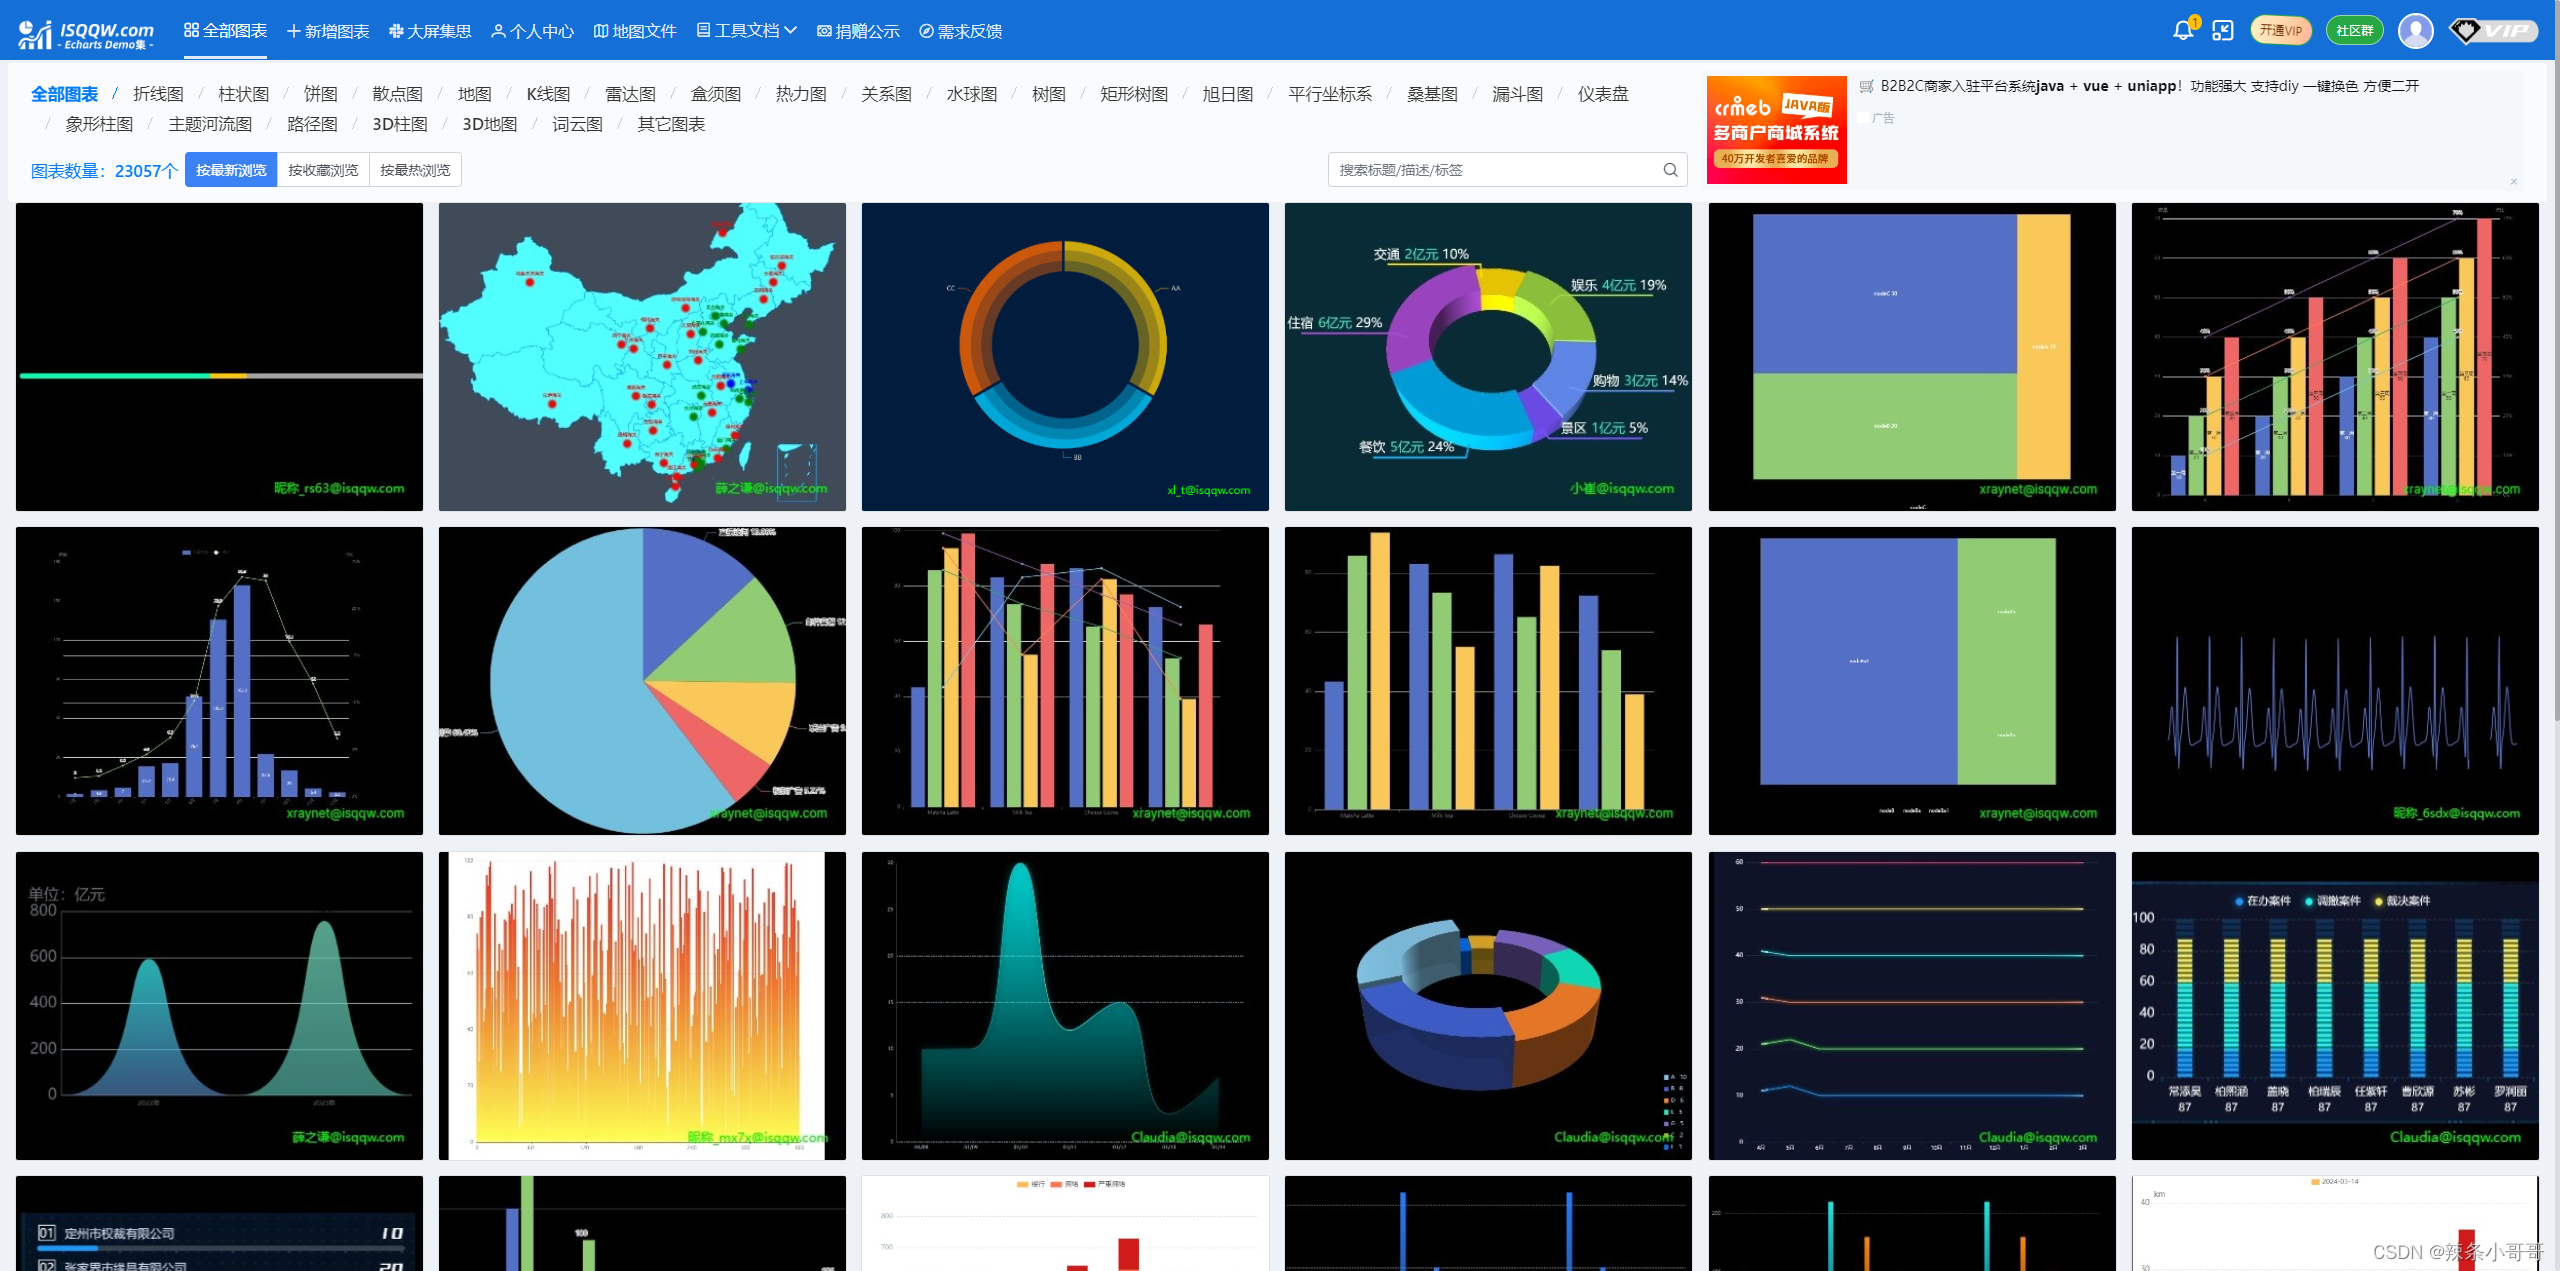Select the 词云图 category
2560x1271 pixels.
(x=578, y=124)
